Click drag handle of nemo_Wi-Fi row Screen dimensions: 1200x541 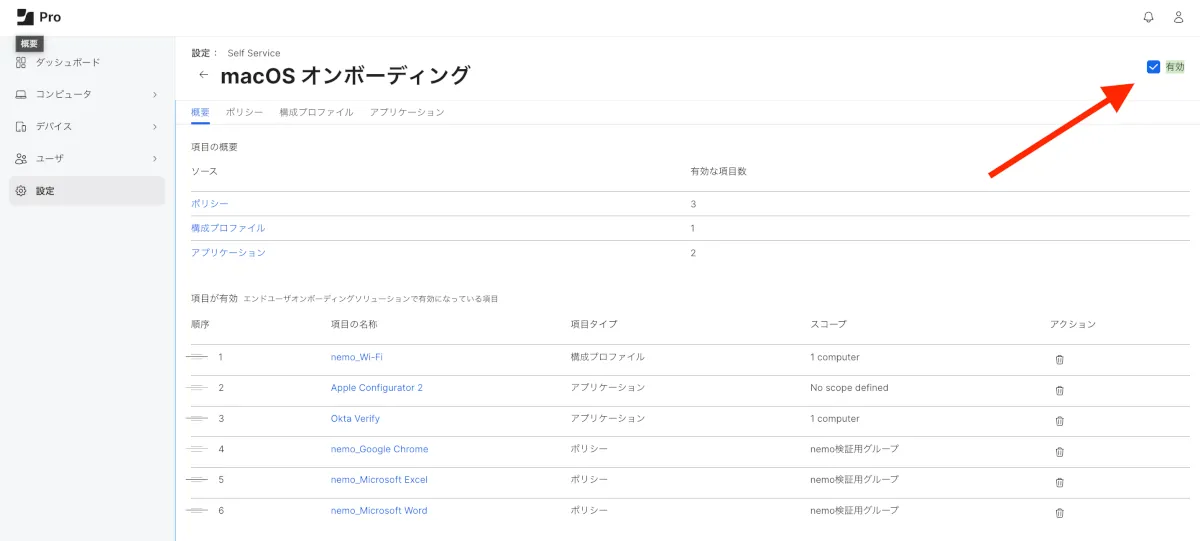(x=197, y=357)
